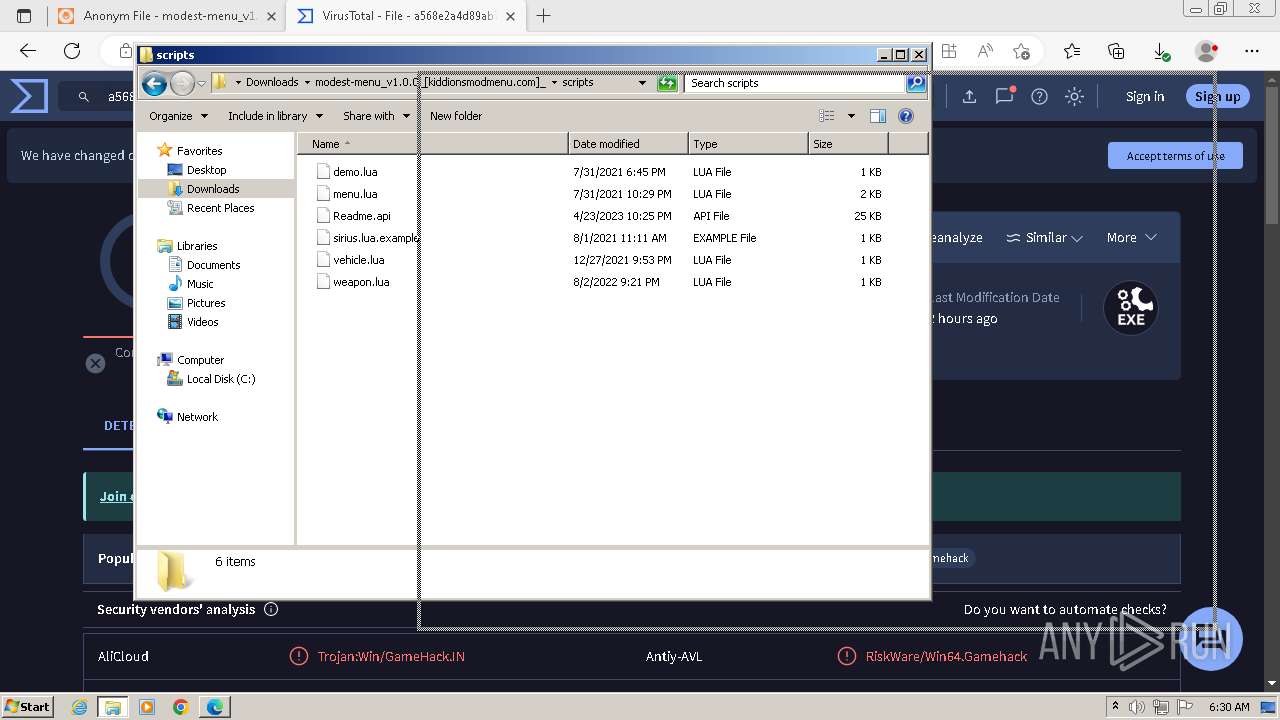
Task: Click VirusTotal Sign in link
Action: [1145, 96]
